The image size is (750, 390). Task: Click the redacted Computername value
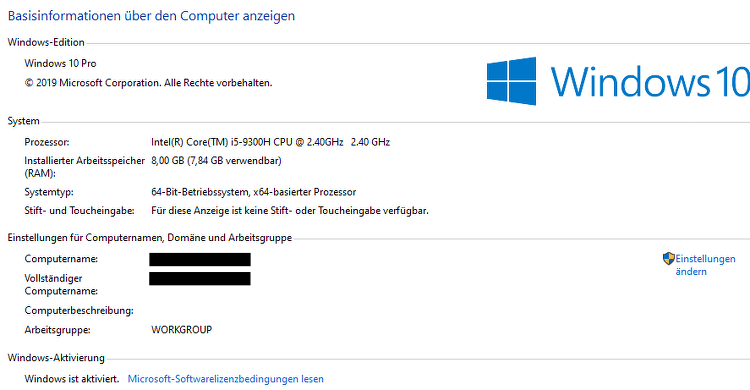tap(199, 259)
